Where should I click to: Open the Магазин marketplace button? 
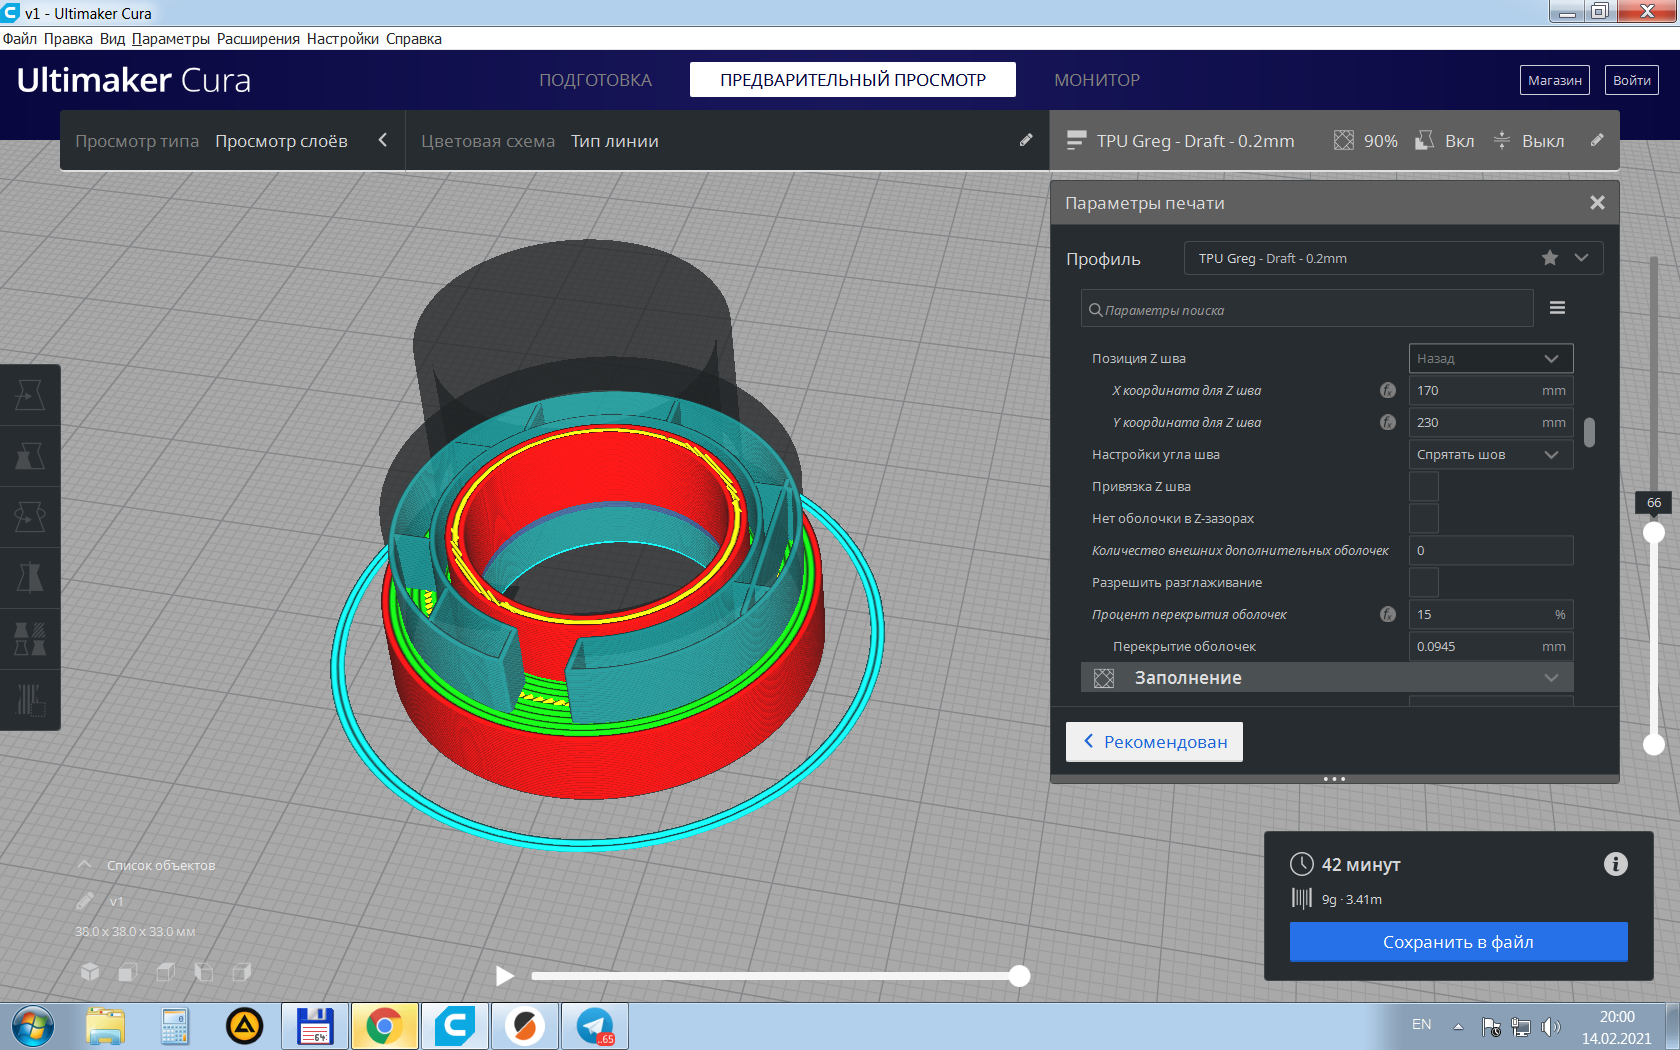(1555, 80)
